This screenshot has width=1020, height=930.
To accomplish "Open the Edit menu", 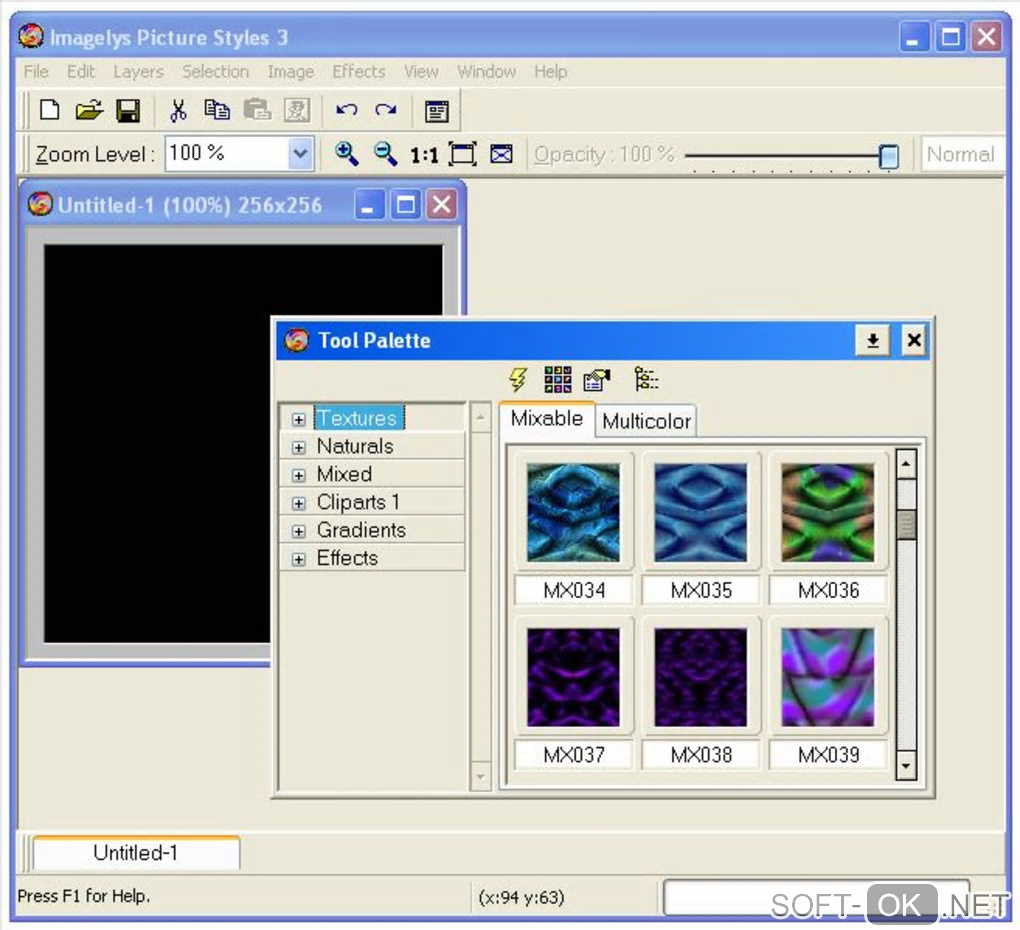I will [81, 71].
